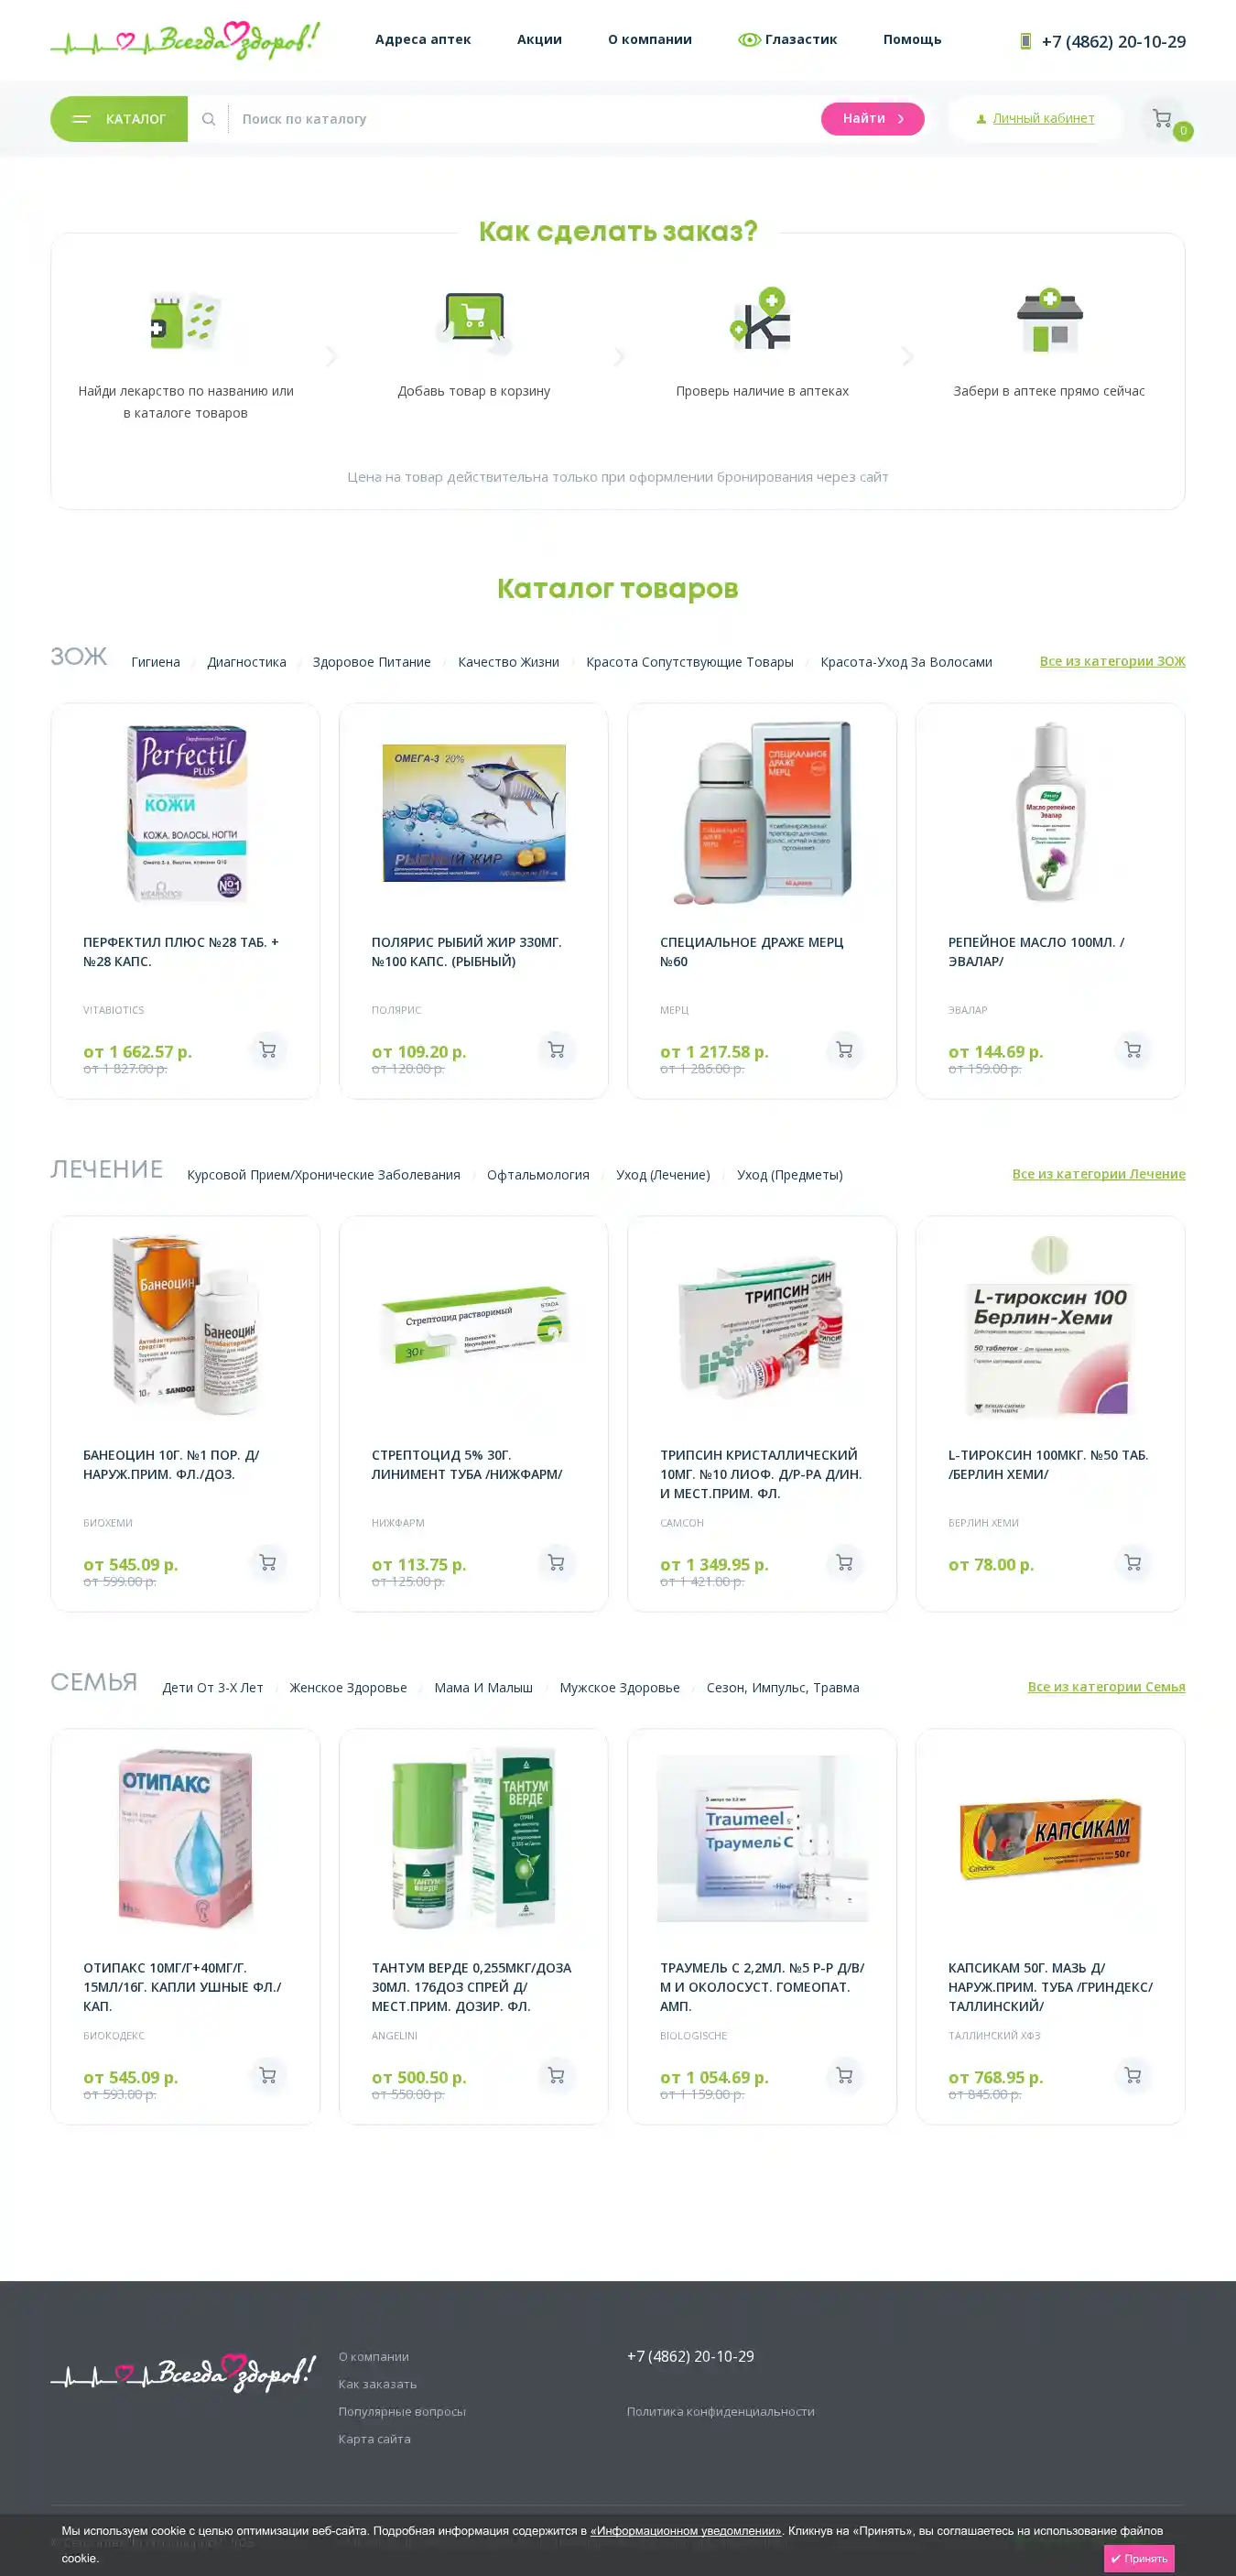Open the Каталог menu button
The width and height of the screenshot is (1236, 2576).
coord(119,119)
